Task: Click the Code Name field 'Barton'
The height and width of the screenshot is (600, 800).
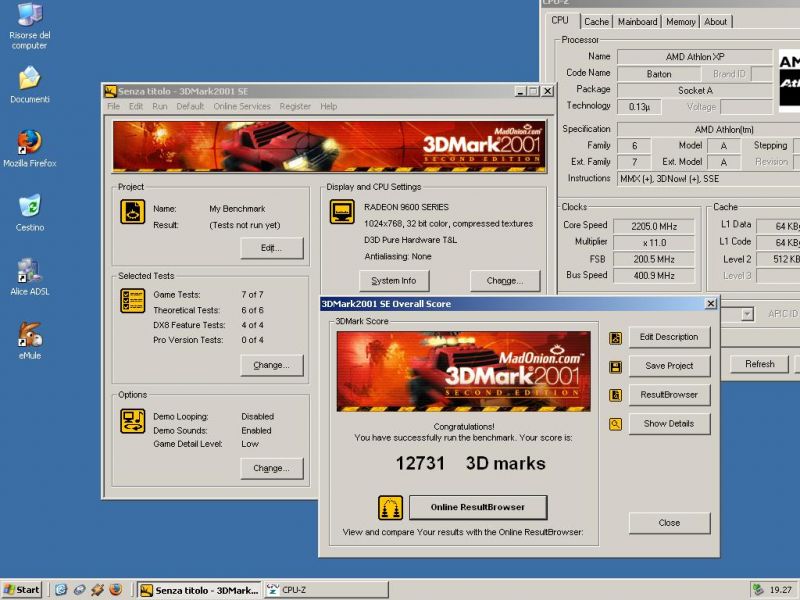Action: point(659,74)
